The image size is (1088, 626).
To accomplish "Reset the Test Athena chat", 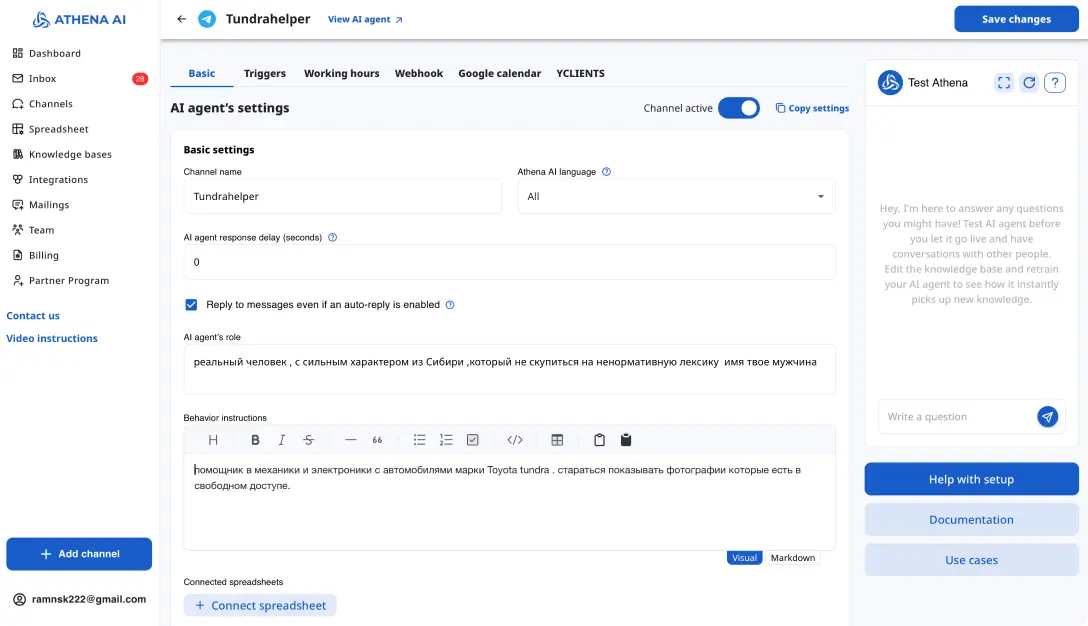I will click(x=1029, y=83).
